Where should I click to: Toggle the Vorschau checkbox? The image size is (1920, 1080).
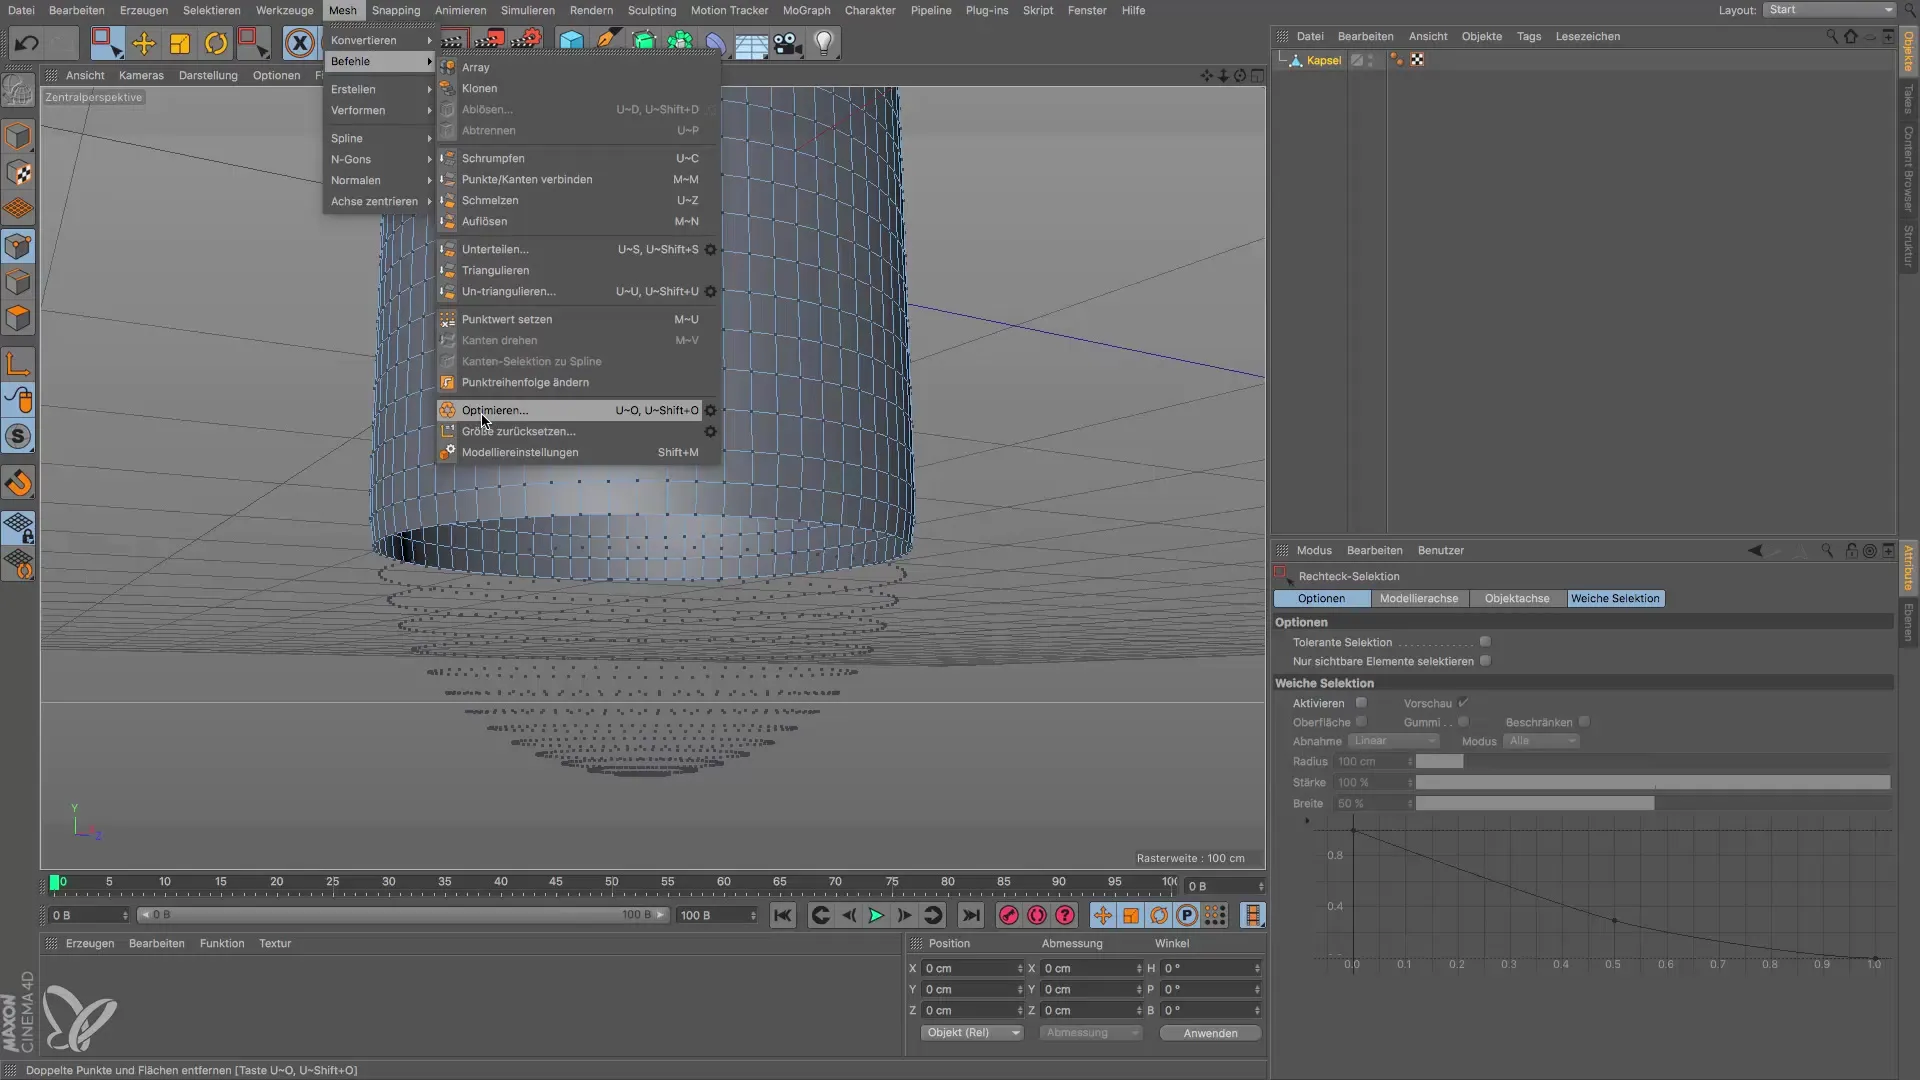[x=1463, y=703]
